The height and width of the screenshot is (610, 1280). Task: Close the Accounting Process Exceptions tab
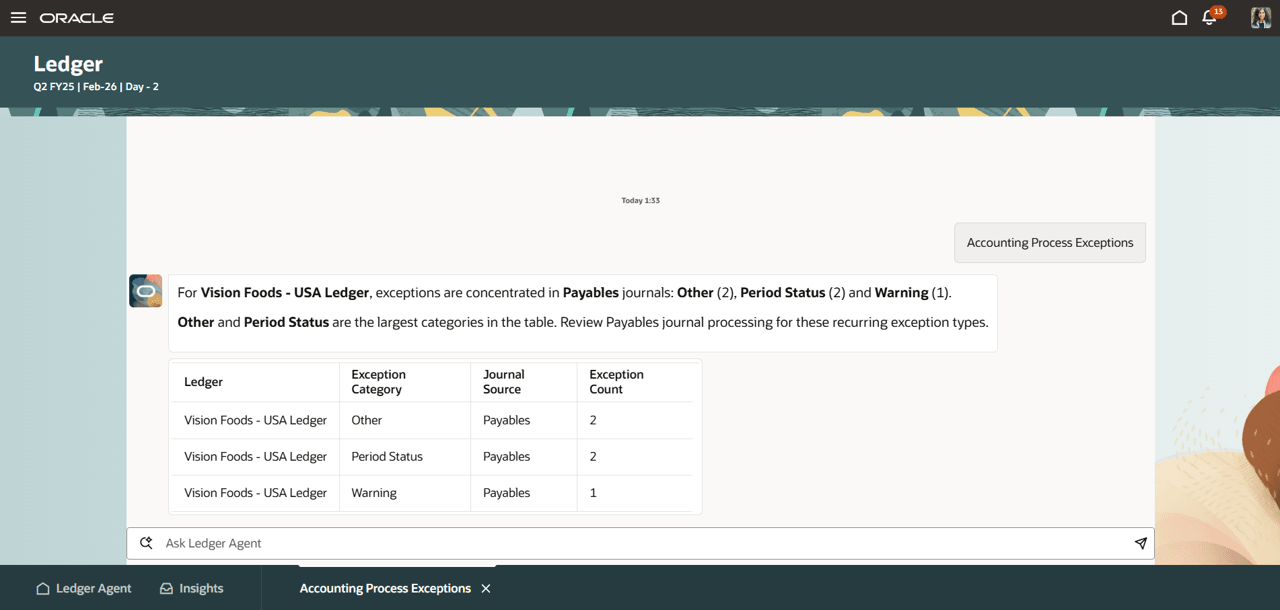(x=486, y=588)
